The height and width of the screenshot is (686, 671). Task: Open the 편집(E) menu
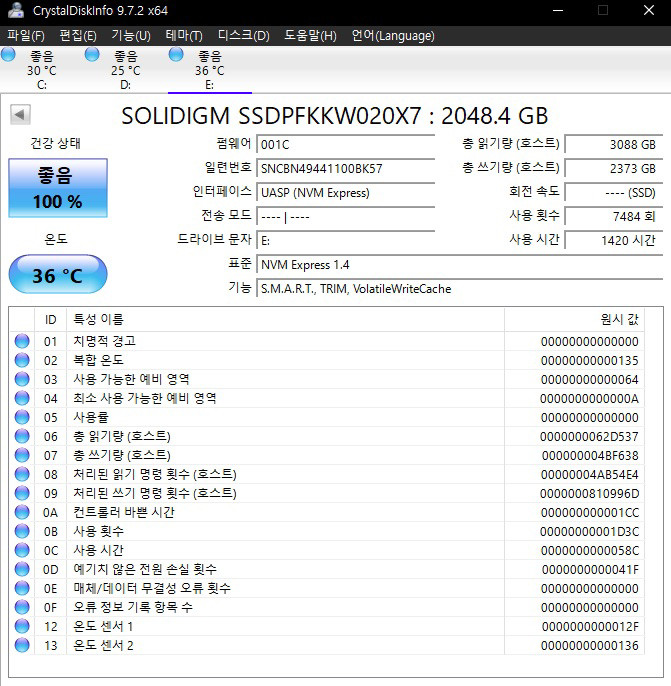pyautogui.click(x=78, y=35)
